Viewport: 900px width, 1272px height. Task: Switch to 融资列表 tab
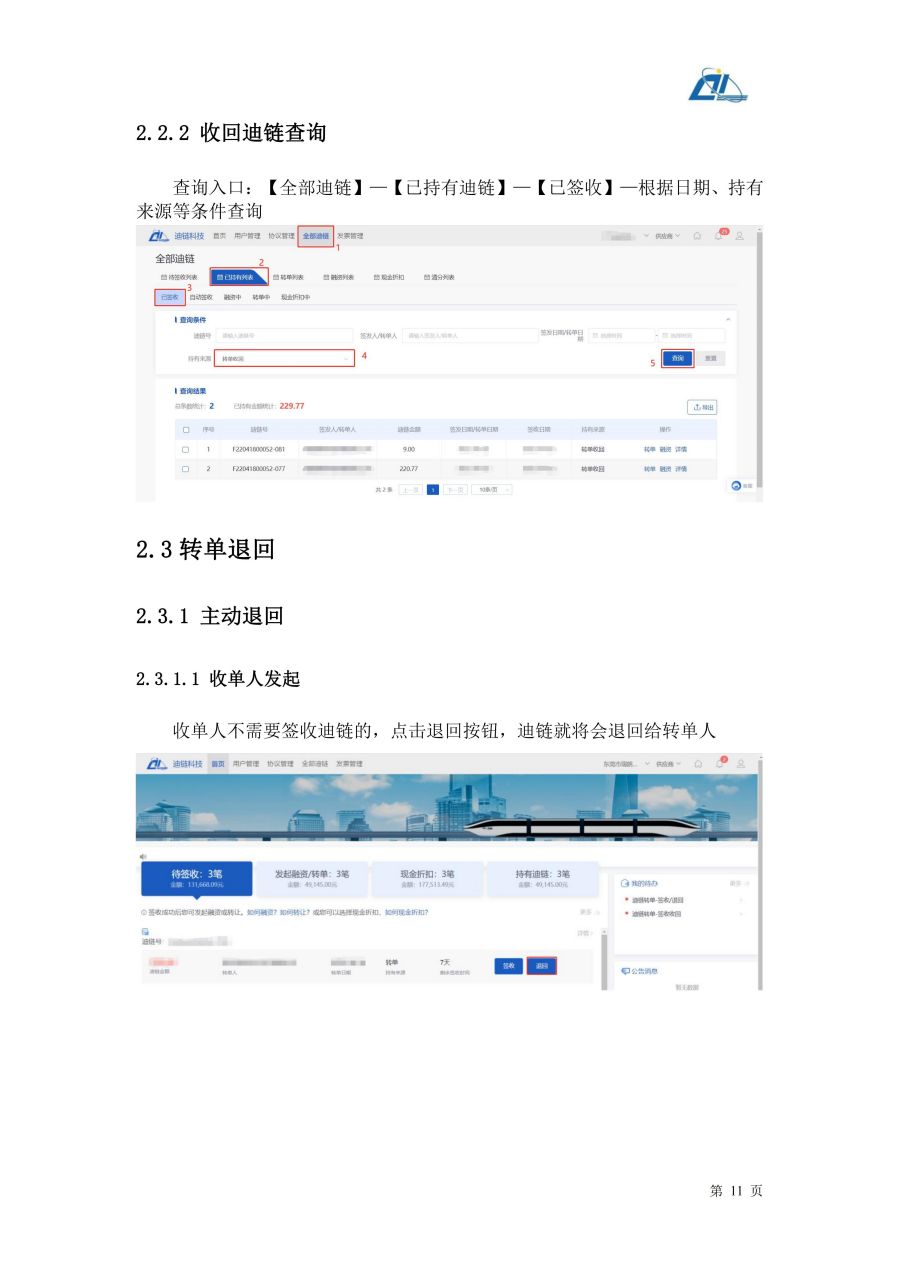click(x=338, y=277)
